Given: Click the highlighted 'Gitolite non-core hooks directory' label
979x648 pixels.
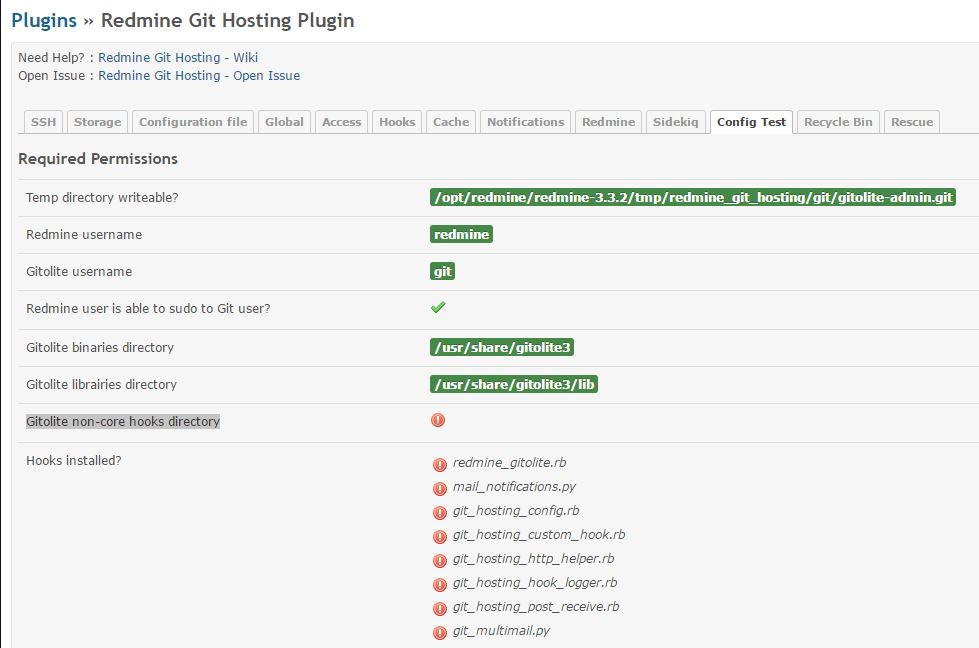Looking at the screenshot, I should [x=123, y=421].
